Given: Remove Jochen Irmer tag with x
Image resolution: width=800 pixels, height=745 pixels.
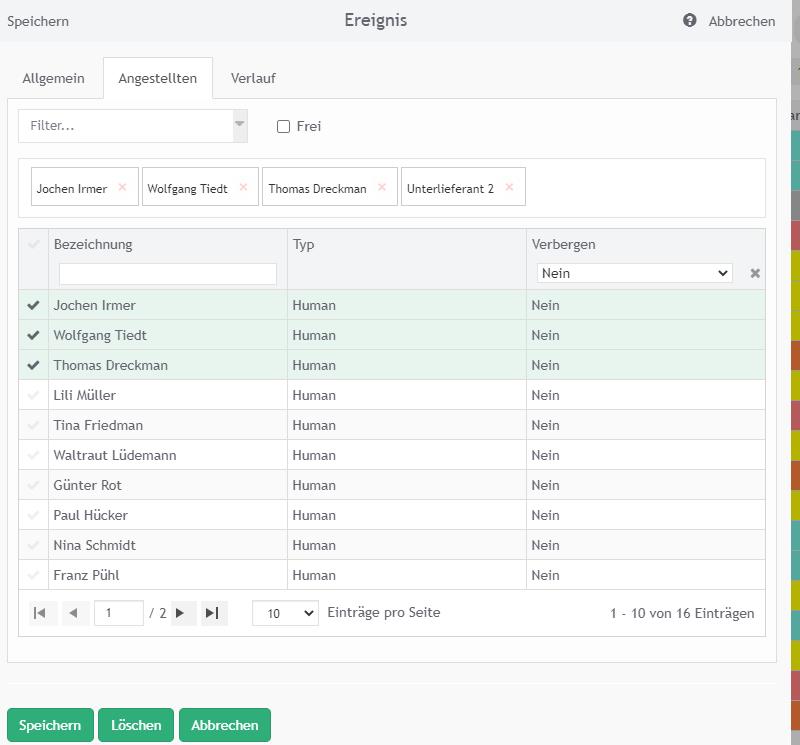Looking at the screenshot, I should coord(122,187).
